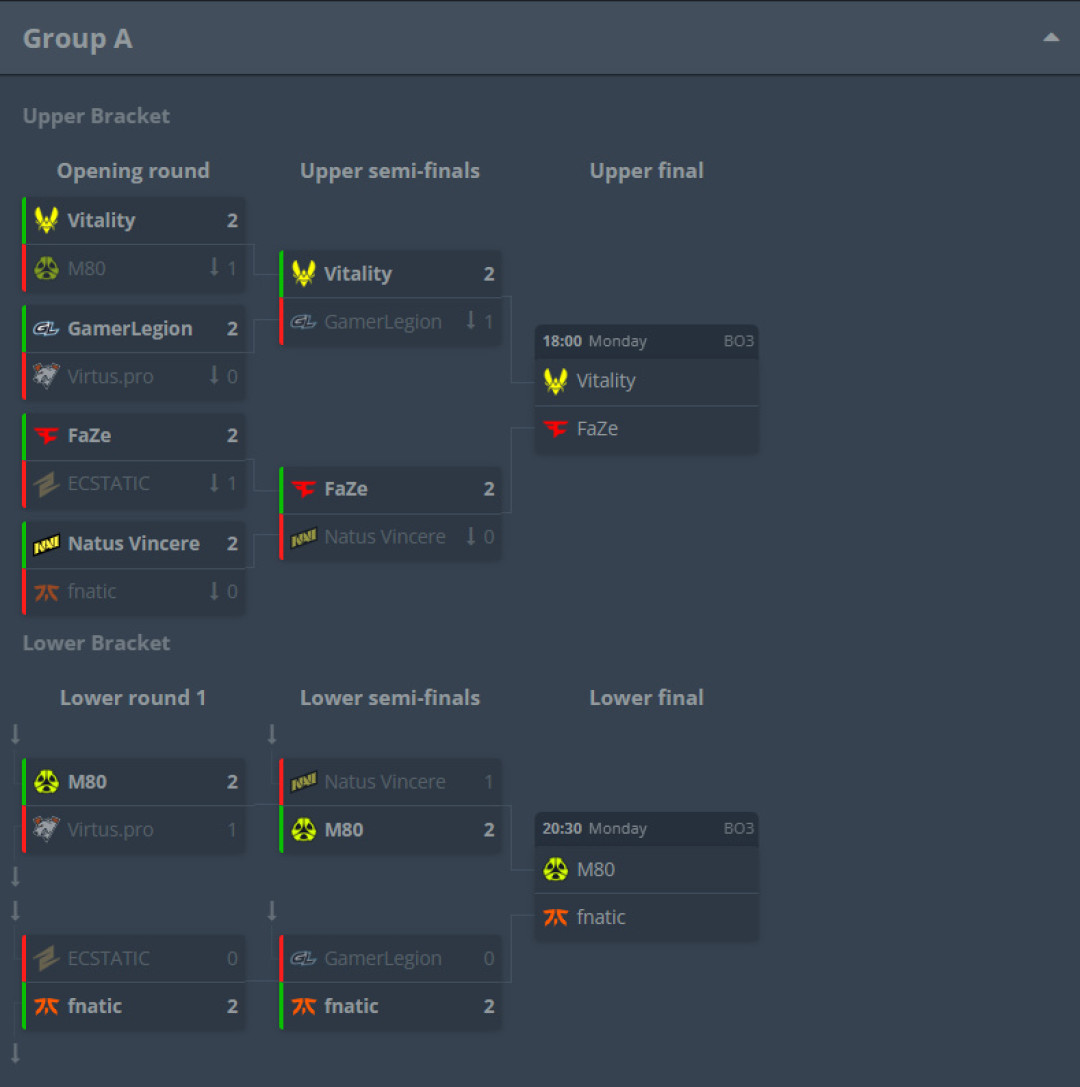Open Vitality team name in Opening round
1080x1087 pixels.
101,220
